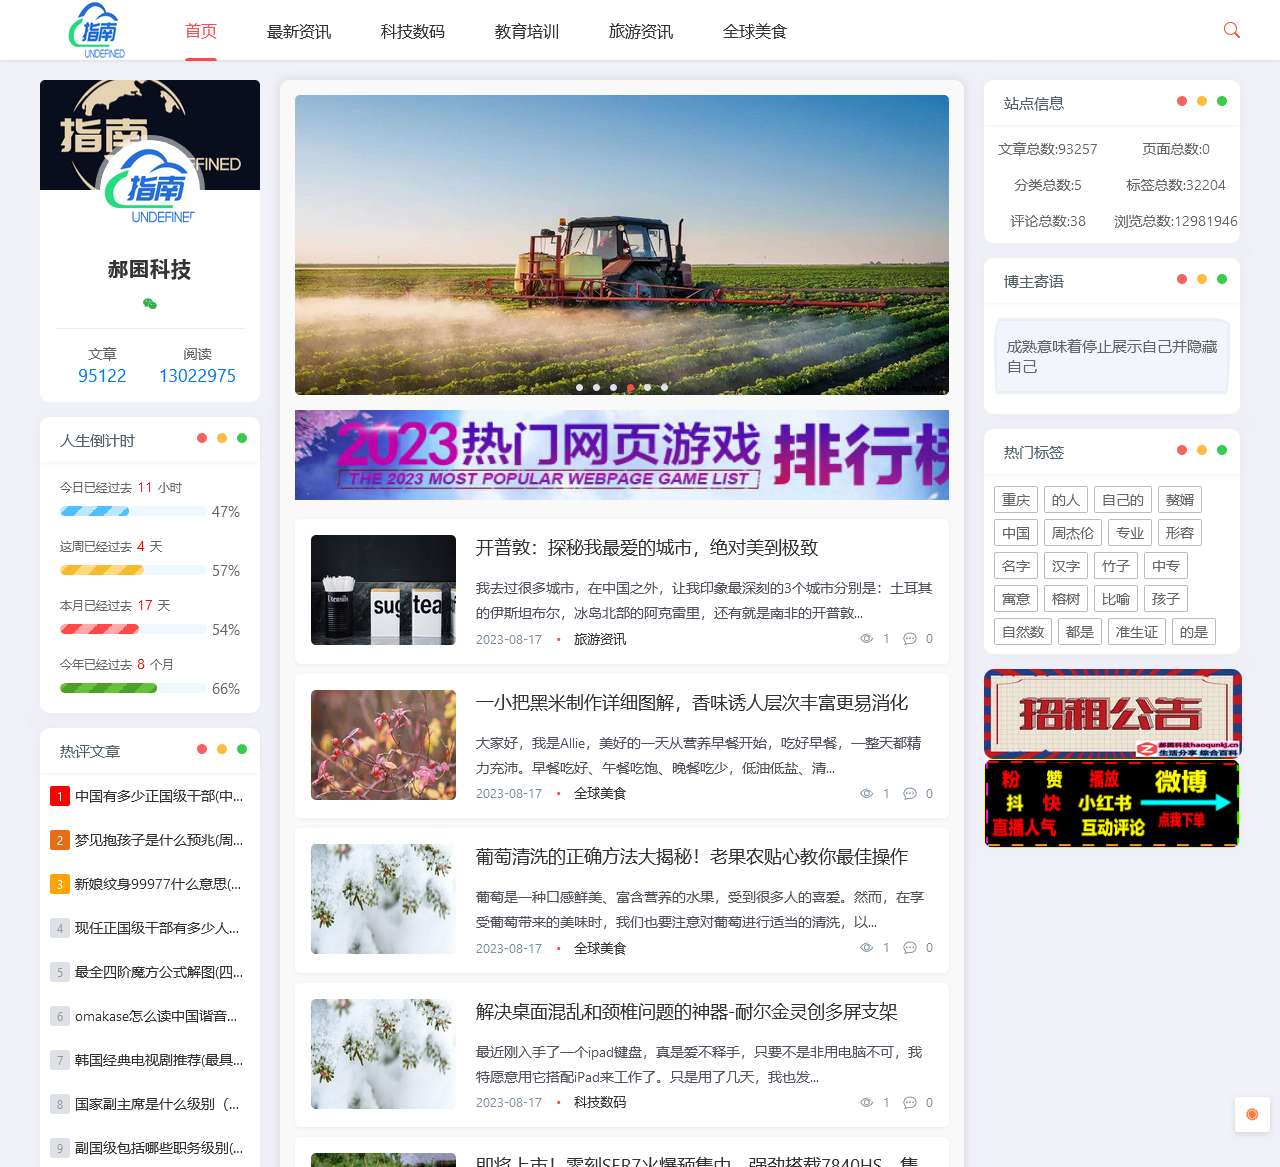The image size is (1280, 1167).
Task: Open the 招租公告 banner ad
Action: pyautogui.click(x=1112, y=713)
